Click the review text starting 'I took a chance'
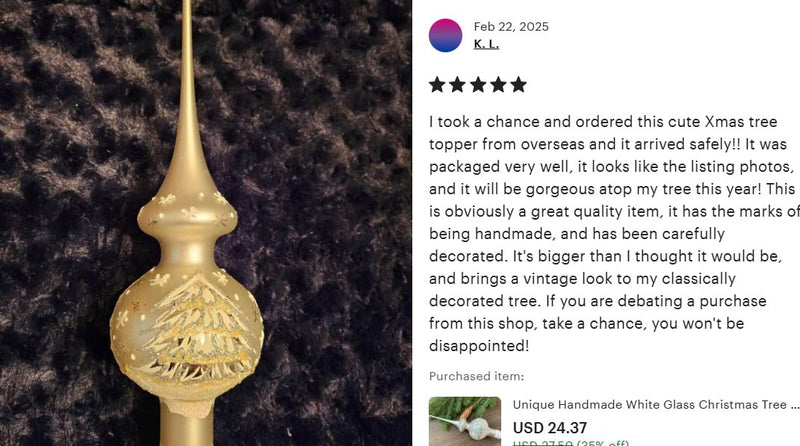Viewport: 800px width, 446px height. coord(614,234)
